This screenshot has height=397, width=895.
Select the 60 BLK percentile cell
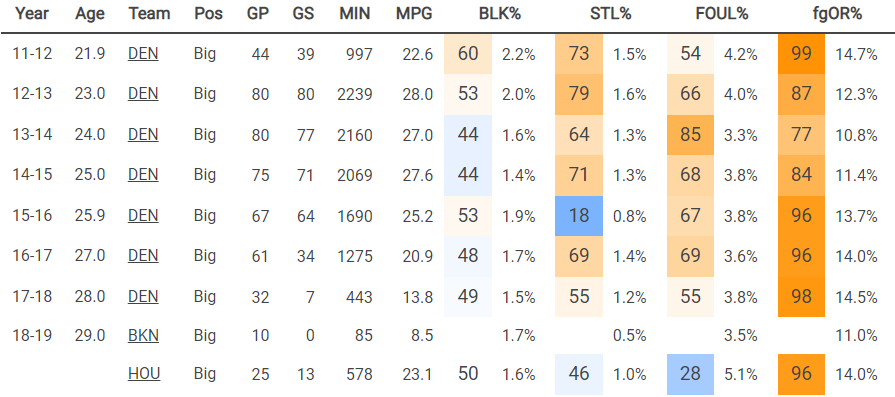[467, 54]
